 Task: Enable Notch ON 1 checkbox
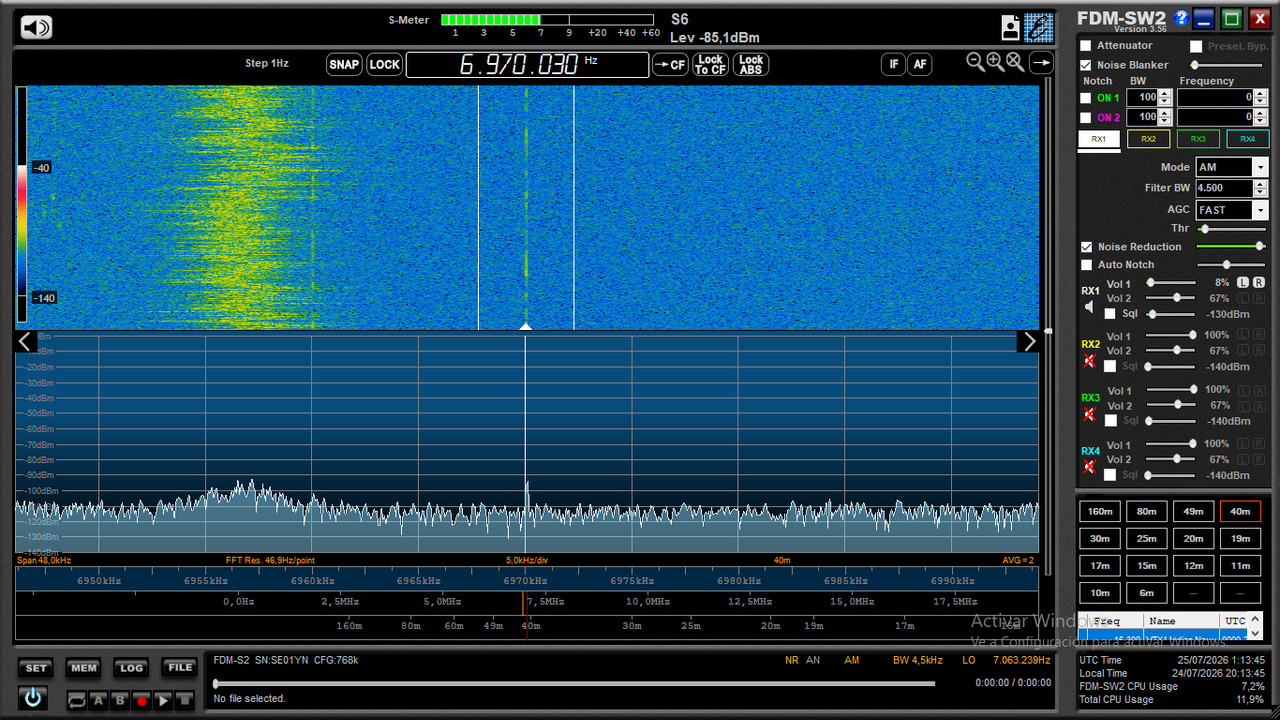1086,98
